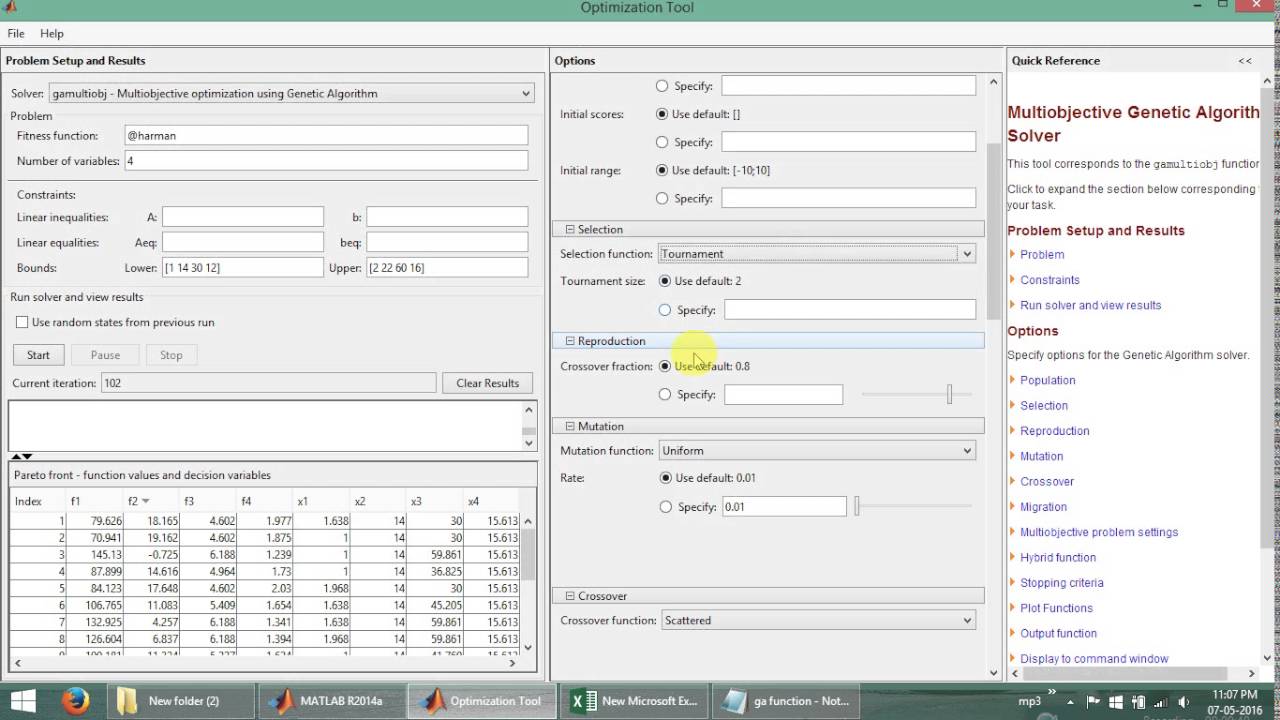
Task: Click the Lower bounds input field
Action: [x=243, y=268]
